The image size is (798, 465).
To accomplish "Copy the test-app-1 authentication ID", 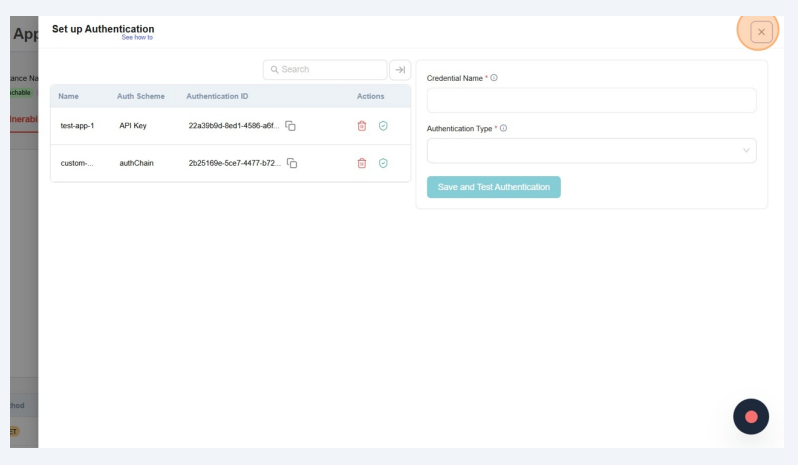I will coord(291,126).
